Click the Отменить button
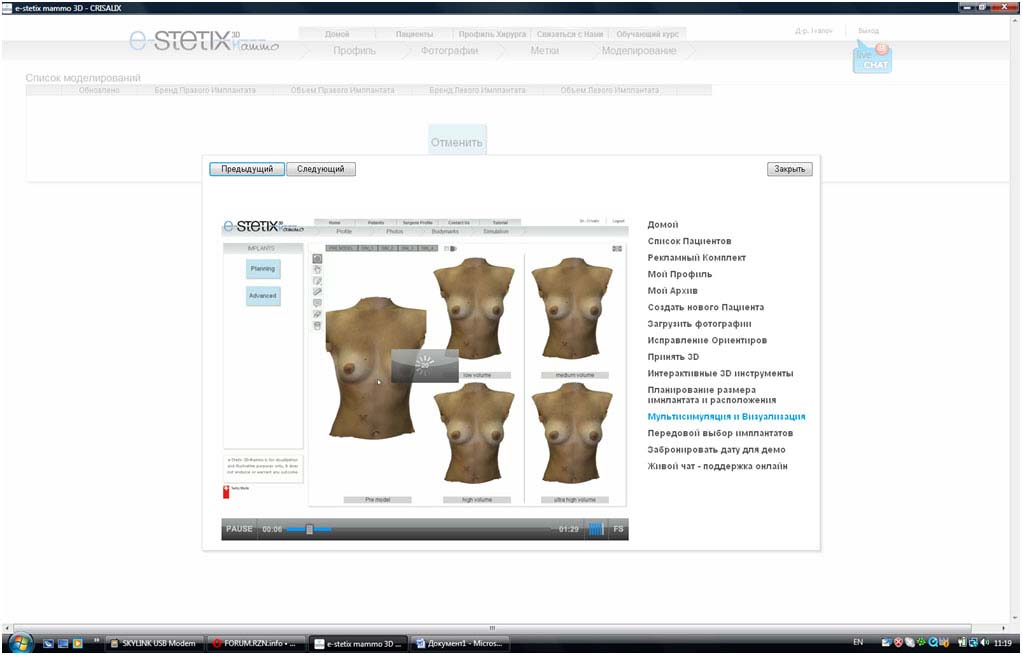The image size is (1022, 655). [457, 141]
